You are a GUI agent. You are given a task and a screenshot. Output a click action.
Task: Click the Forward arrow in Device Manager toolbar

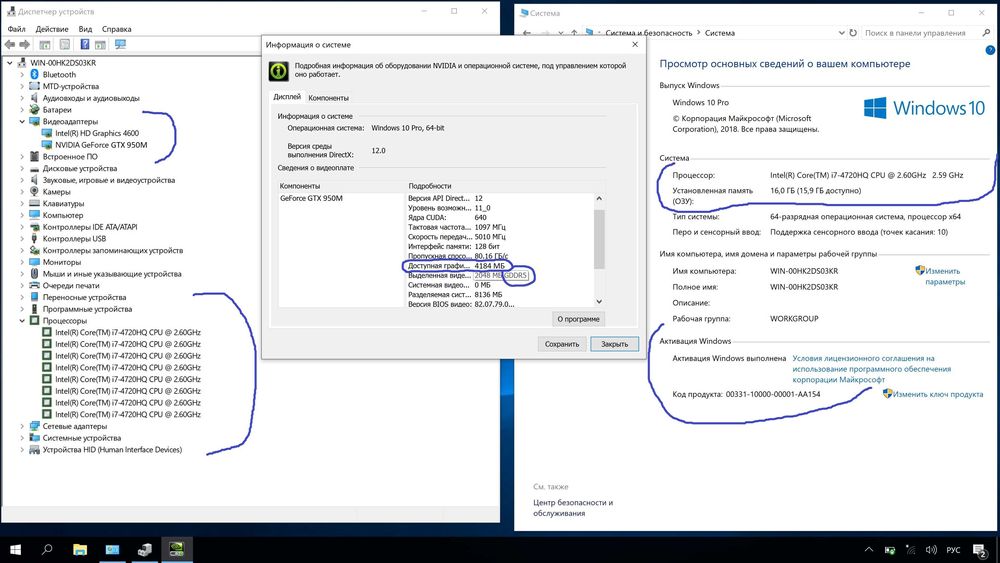(x=25, y=45)
